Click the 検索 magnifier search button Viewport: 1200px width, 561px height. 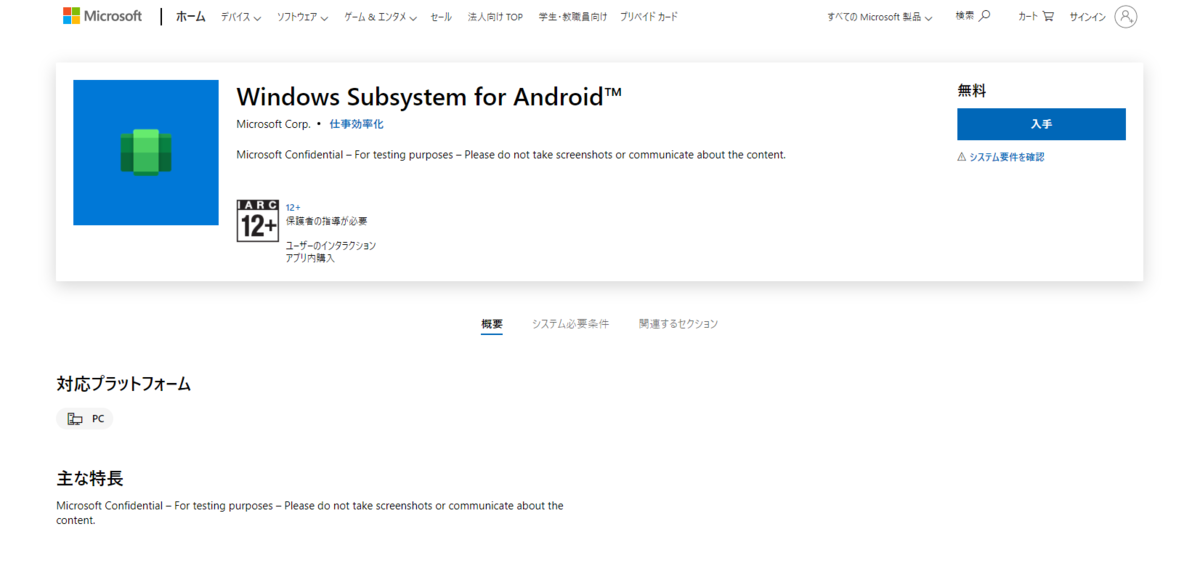pyautogui.click(x=972, y=16)
